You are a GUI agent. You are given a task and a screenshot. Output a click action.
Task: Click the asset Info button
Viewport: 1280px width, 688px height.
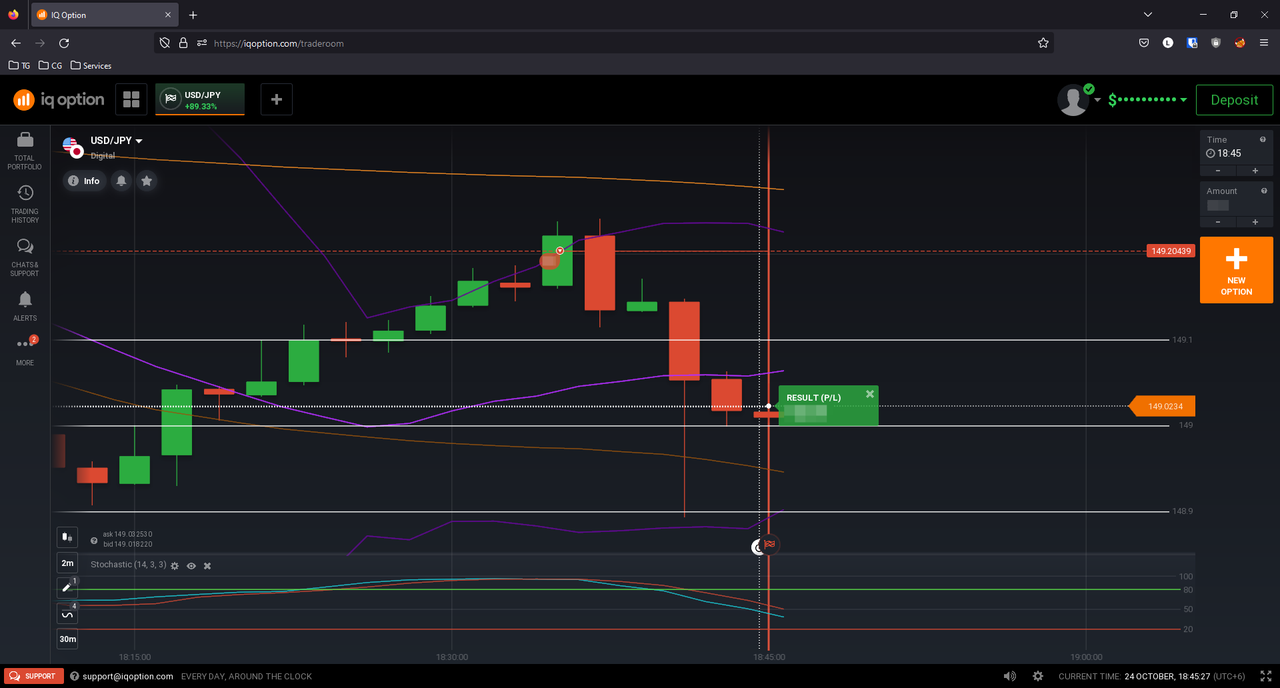pos(84,181)
